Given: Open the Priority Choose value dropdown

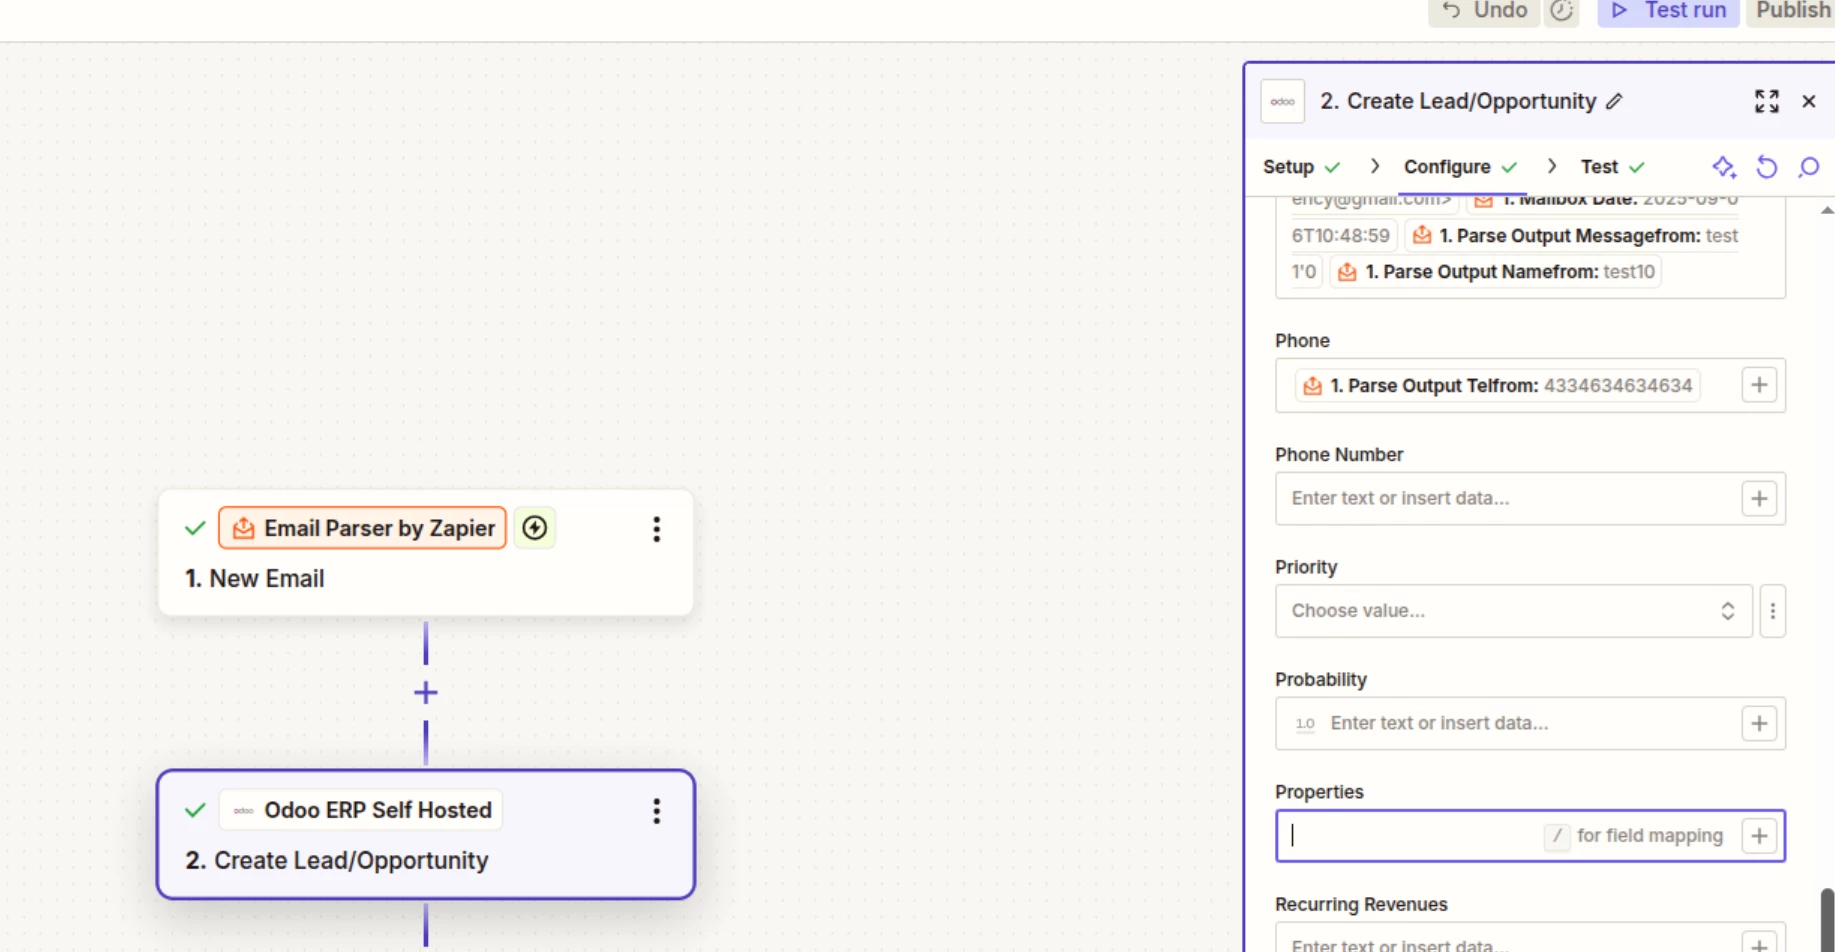Looking at the screenshot, I should pos(1513,611).
